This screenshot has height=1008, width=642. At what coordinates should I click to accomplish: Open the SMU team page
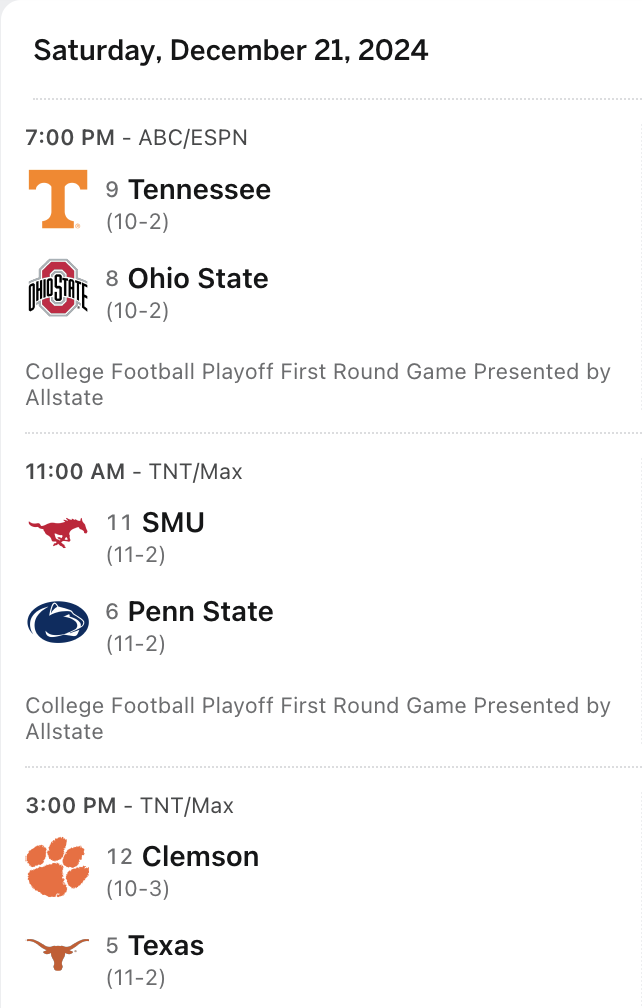pyautogui.click(x=173, y=522)
